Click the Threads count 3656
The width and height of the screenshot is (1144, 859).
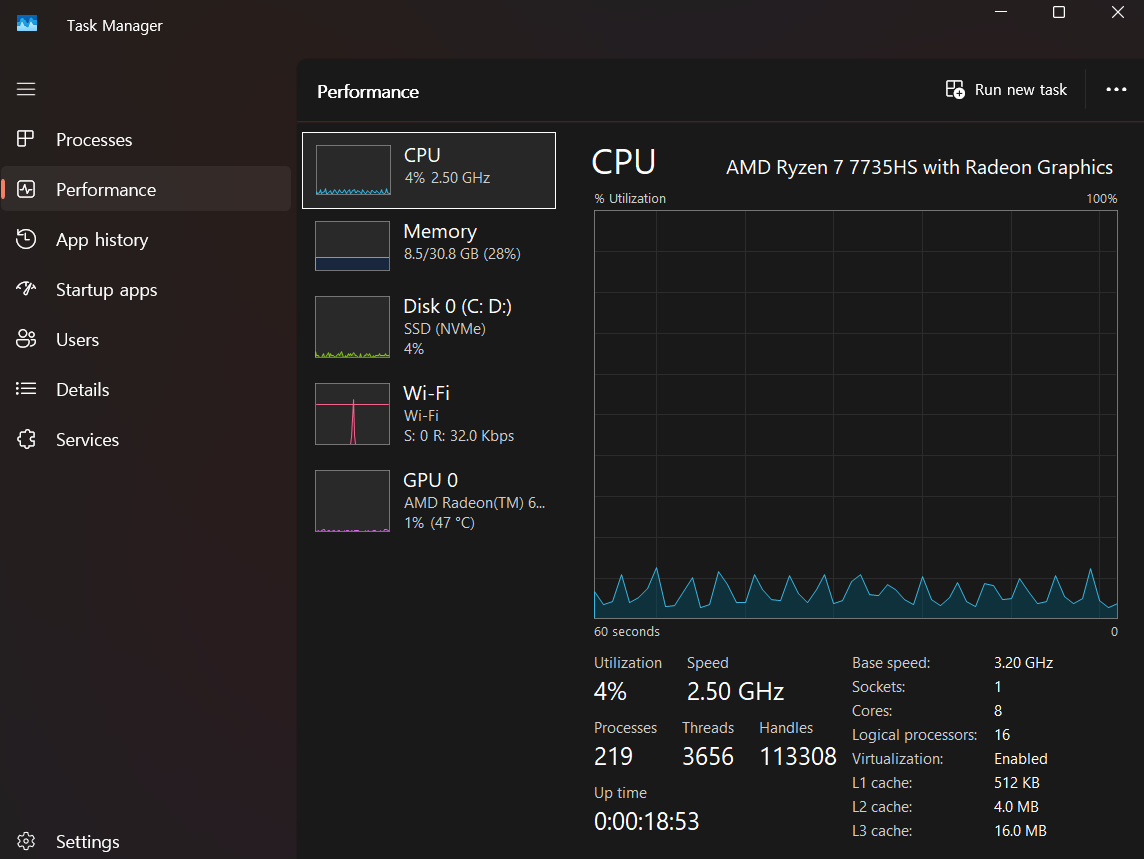point(708,756)
